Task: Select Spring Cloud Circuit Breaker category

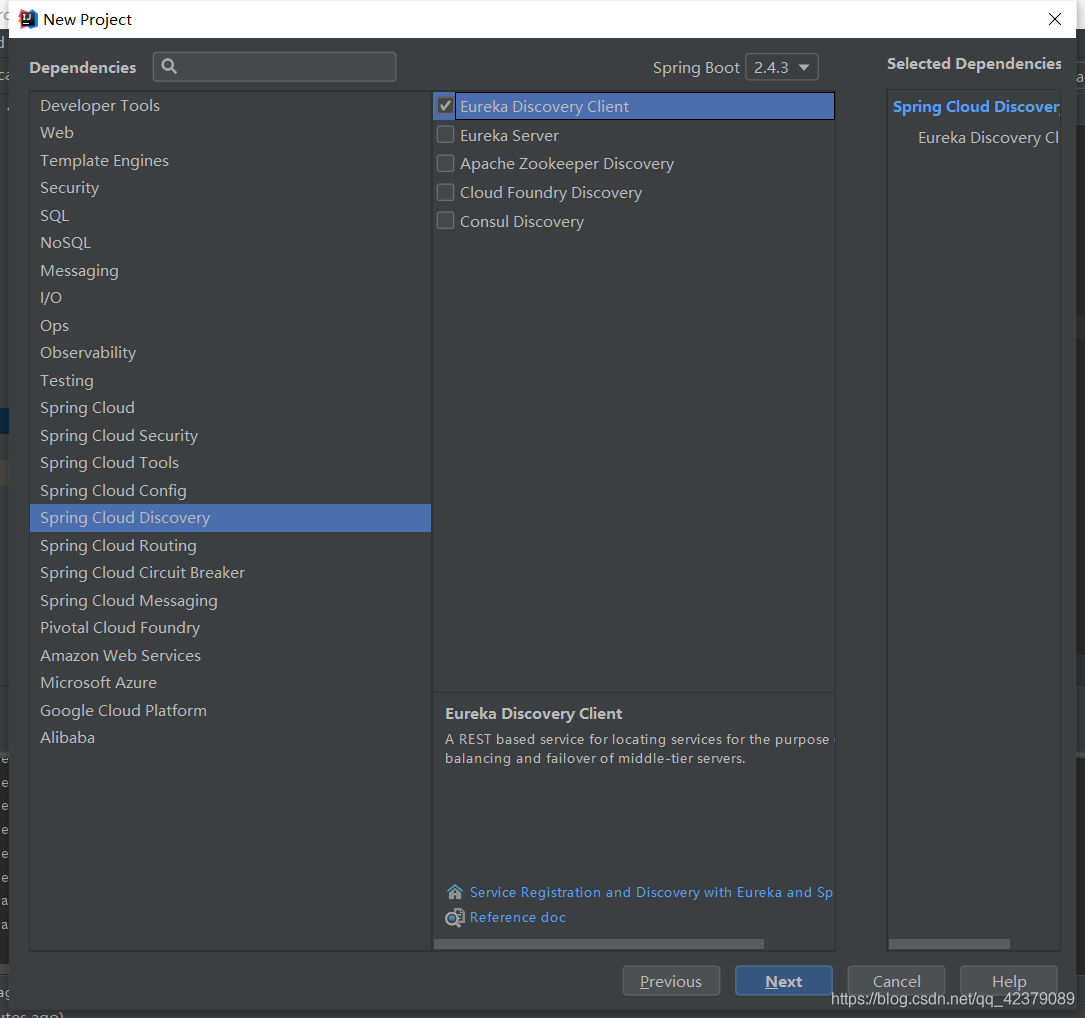Action: point(230,572)
